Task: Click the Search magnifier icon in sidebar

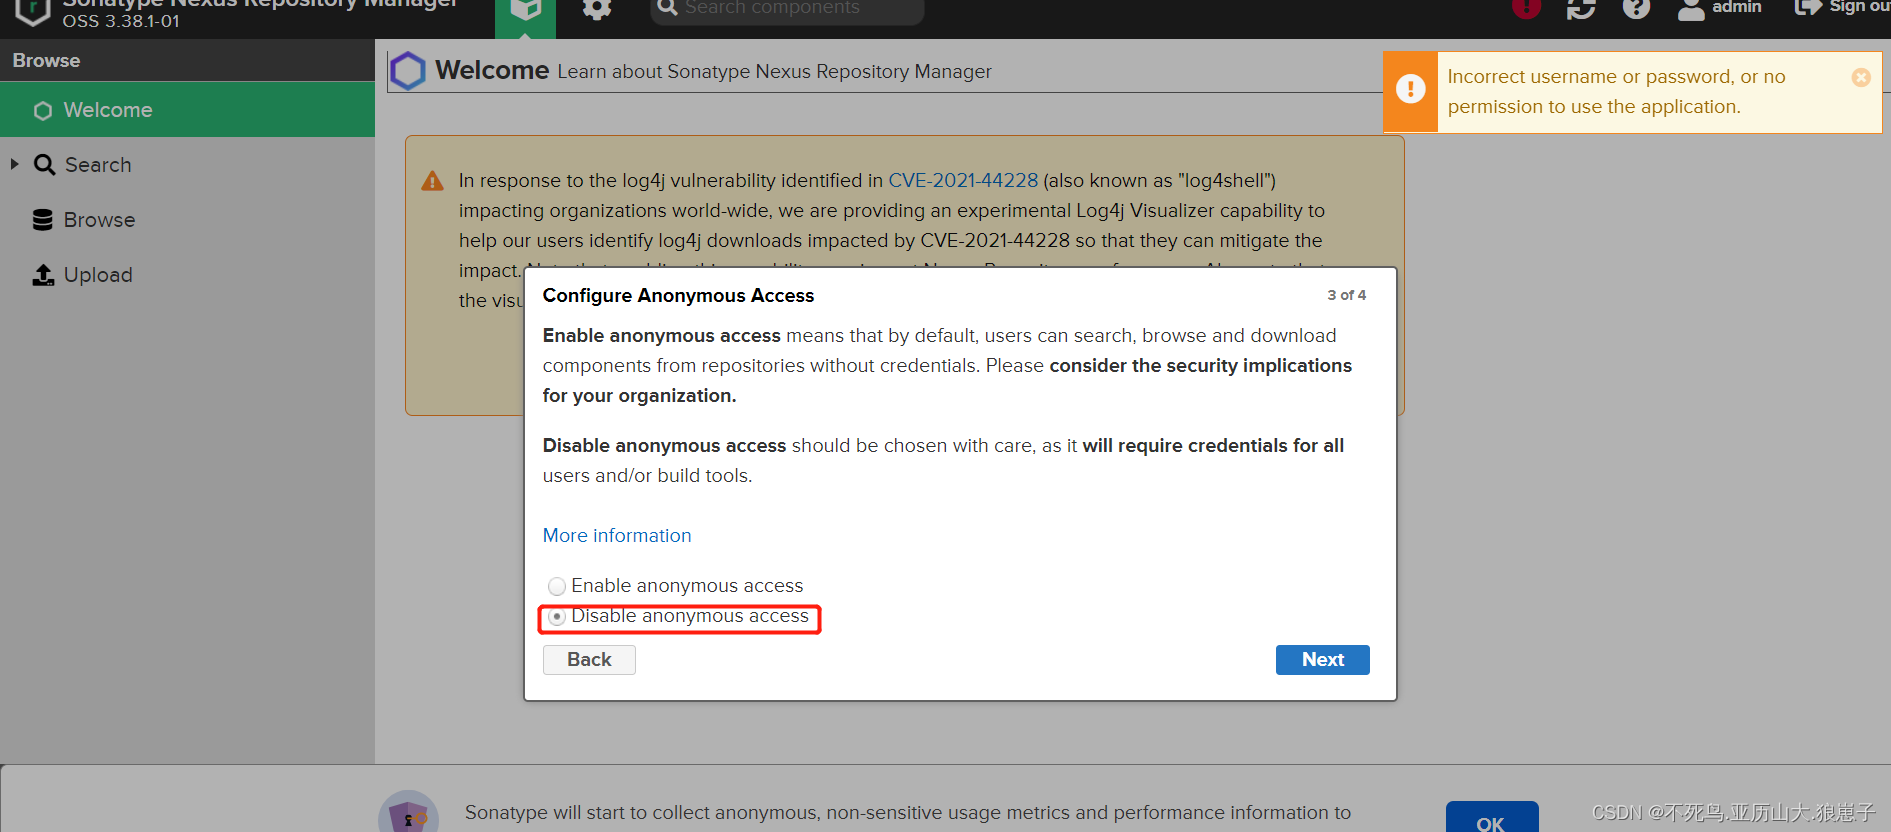Action: pos(44,165)
